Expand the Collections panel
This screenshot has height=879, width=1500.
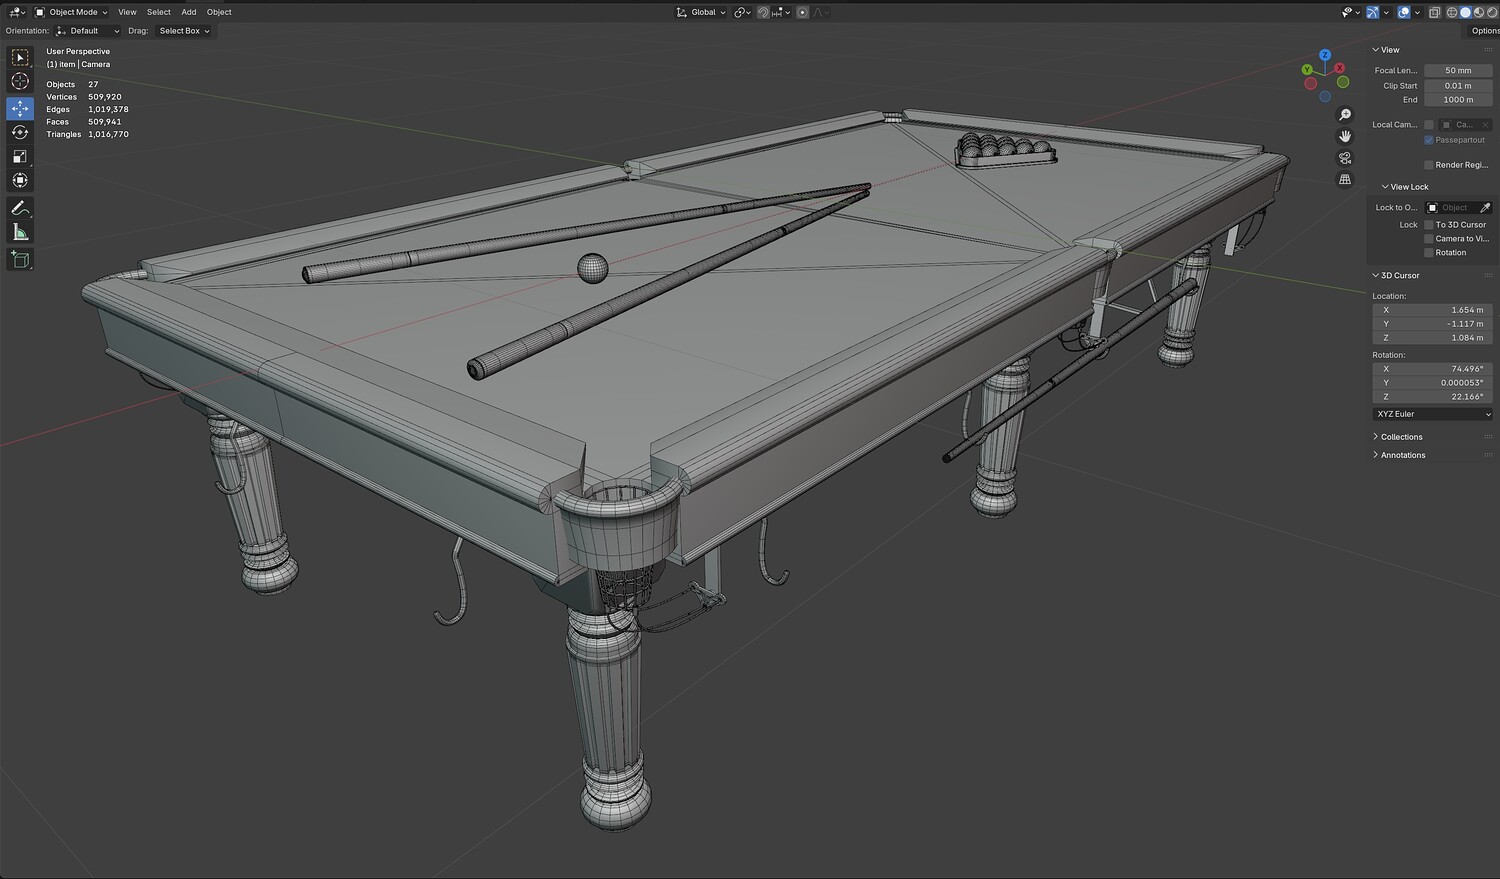coord(1397,437)
